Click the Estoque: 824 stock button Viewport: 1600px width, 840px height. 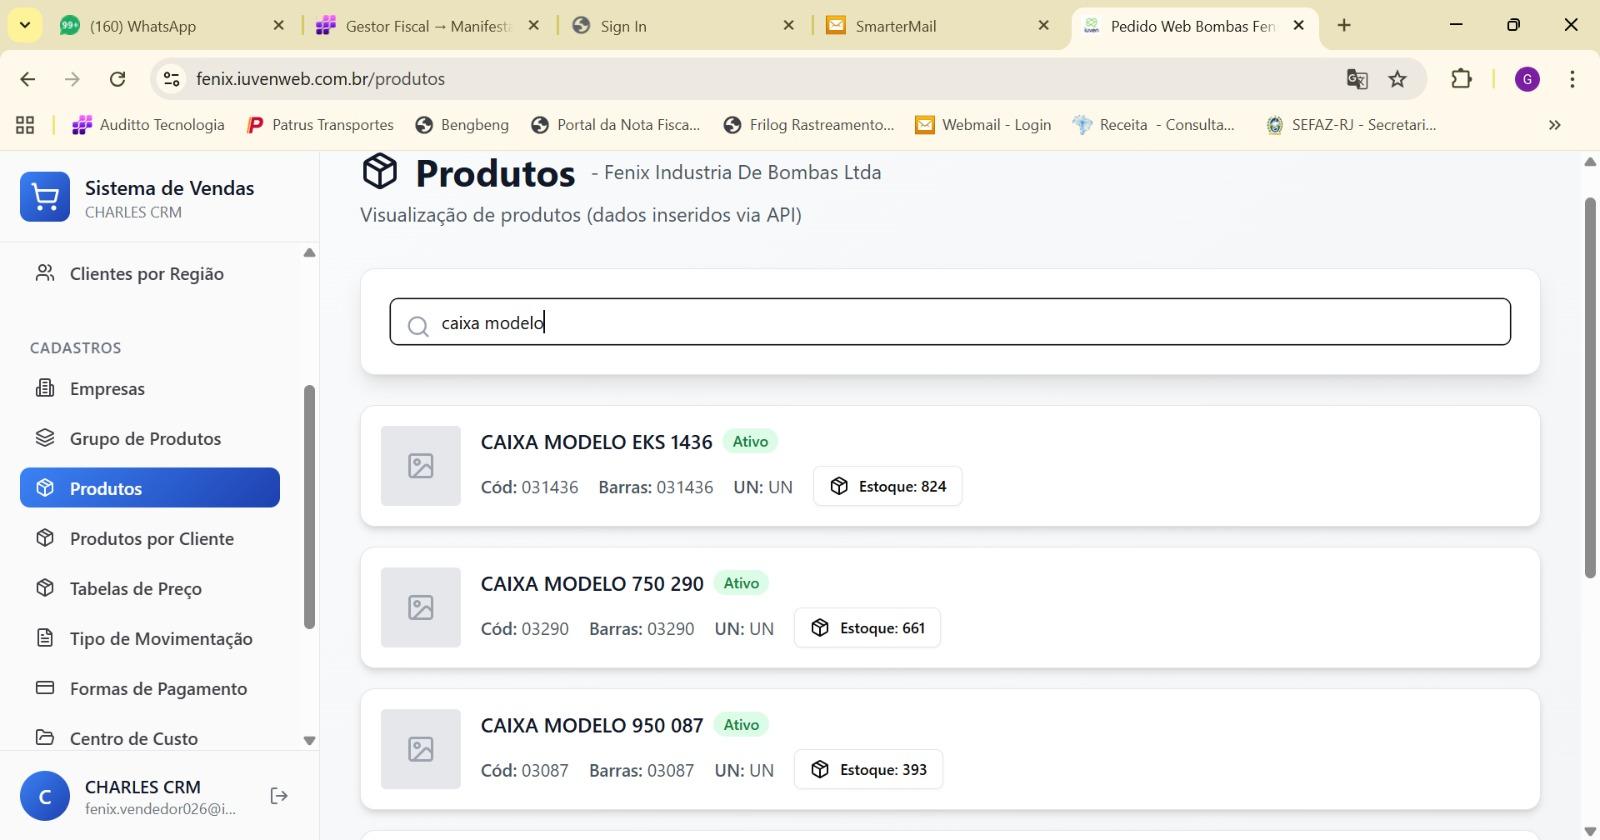pos(888,487)
